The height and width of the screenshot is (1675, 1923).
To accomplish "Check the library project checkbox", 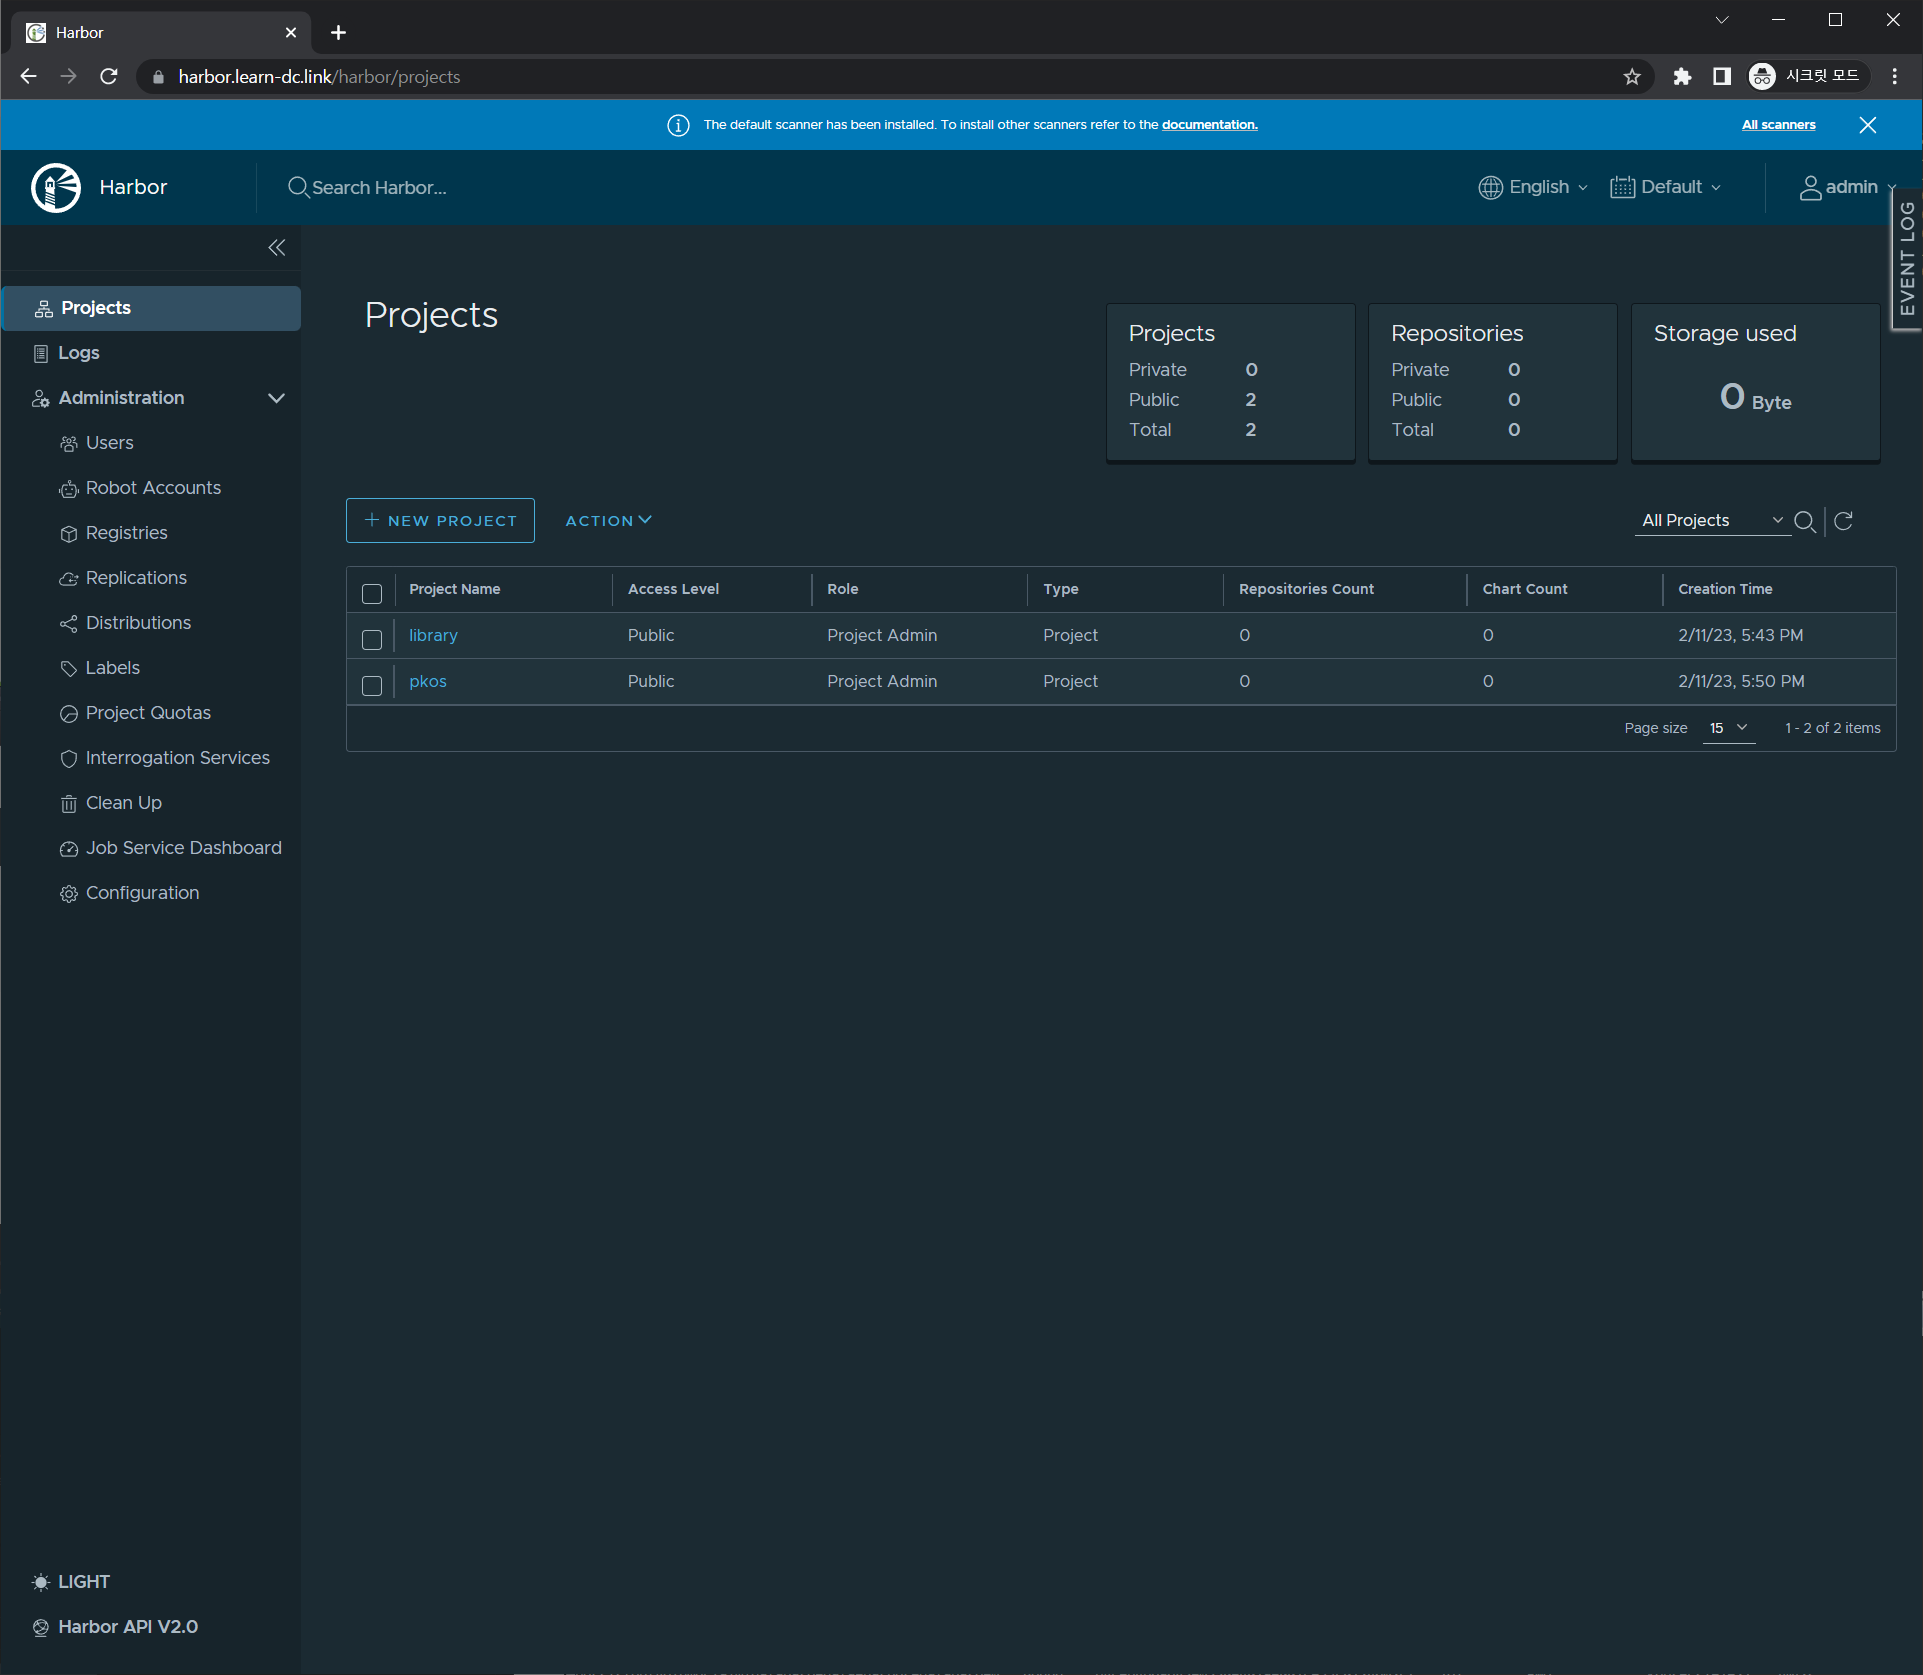I will [x=372, y=640].
